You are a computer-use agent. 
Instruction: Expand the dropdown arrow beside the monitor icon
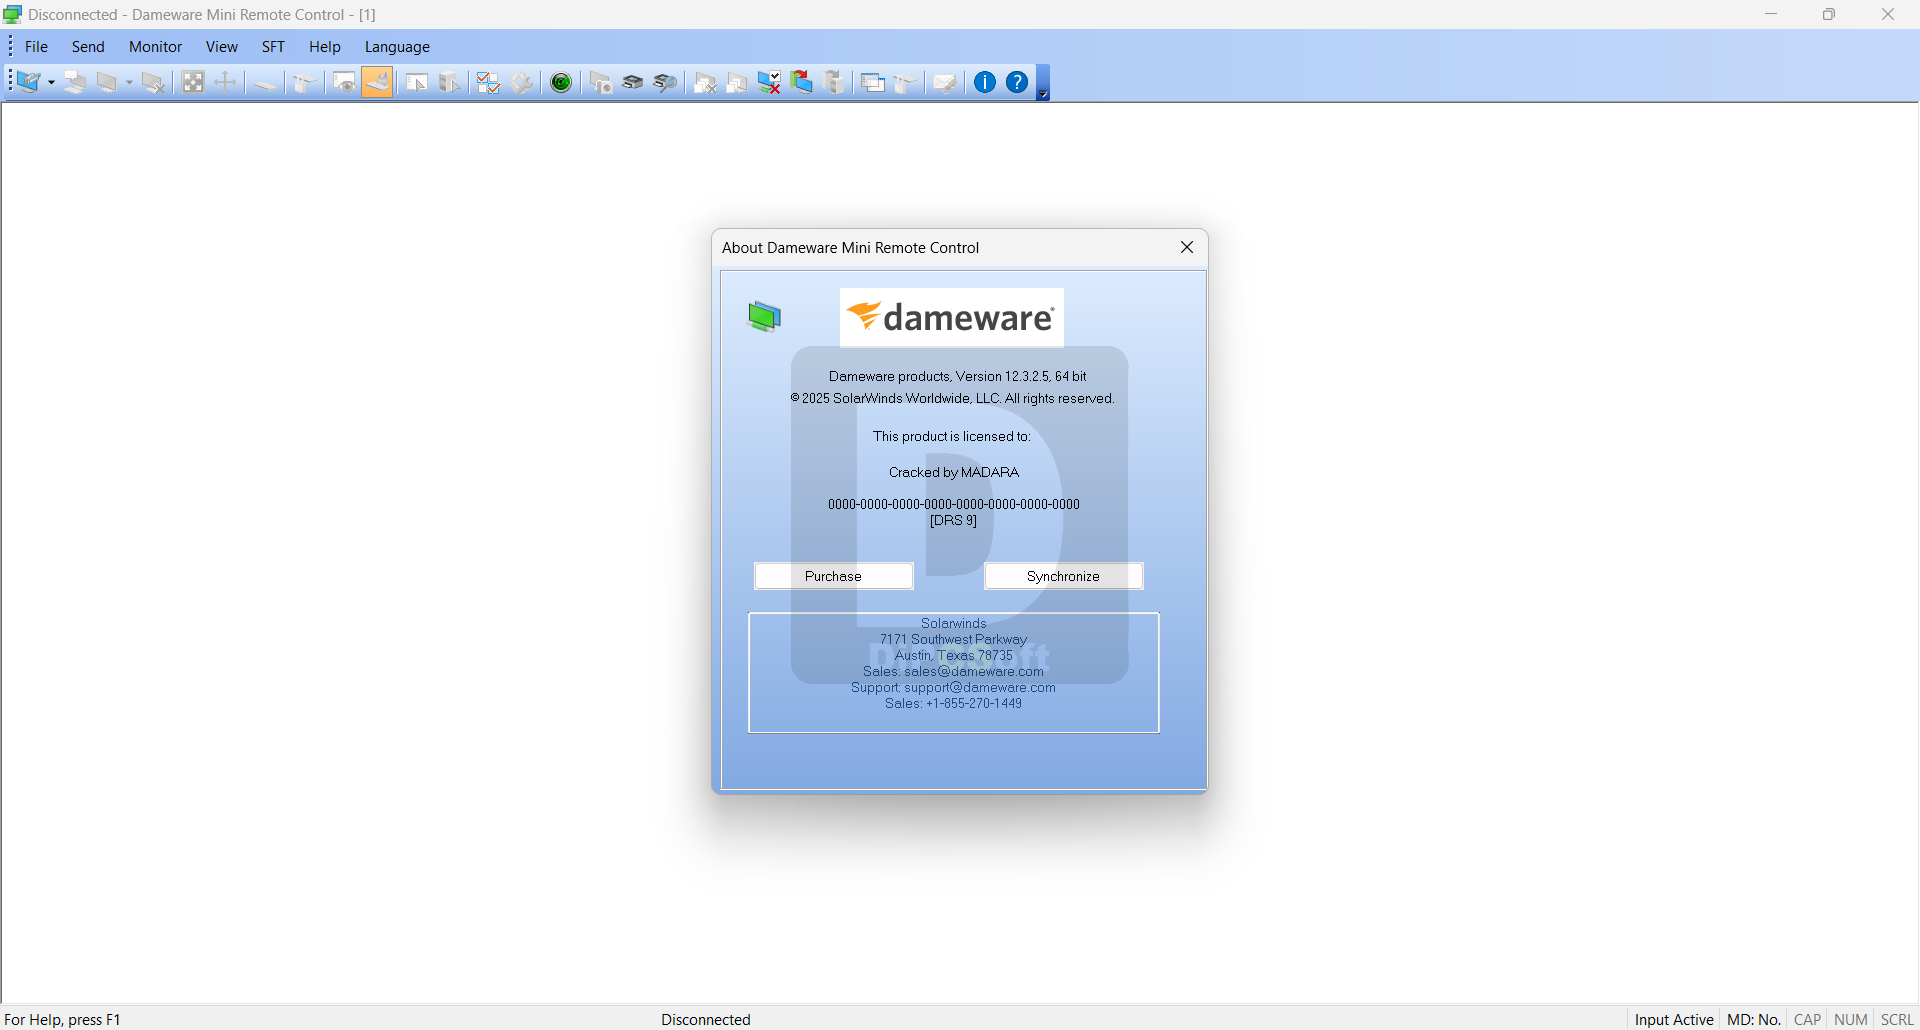click(x=129, y=83)
